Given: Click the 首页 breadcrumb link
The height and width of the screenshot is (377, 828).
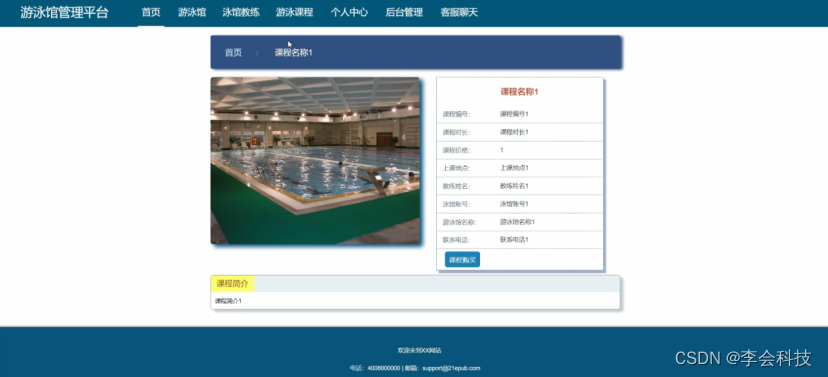Looking at the screenshot, I should (233, 53).
